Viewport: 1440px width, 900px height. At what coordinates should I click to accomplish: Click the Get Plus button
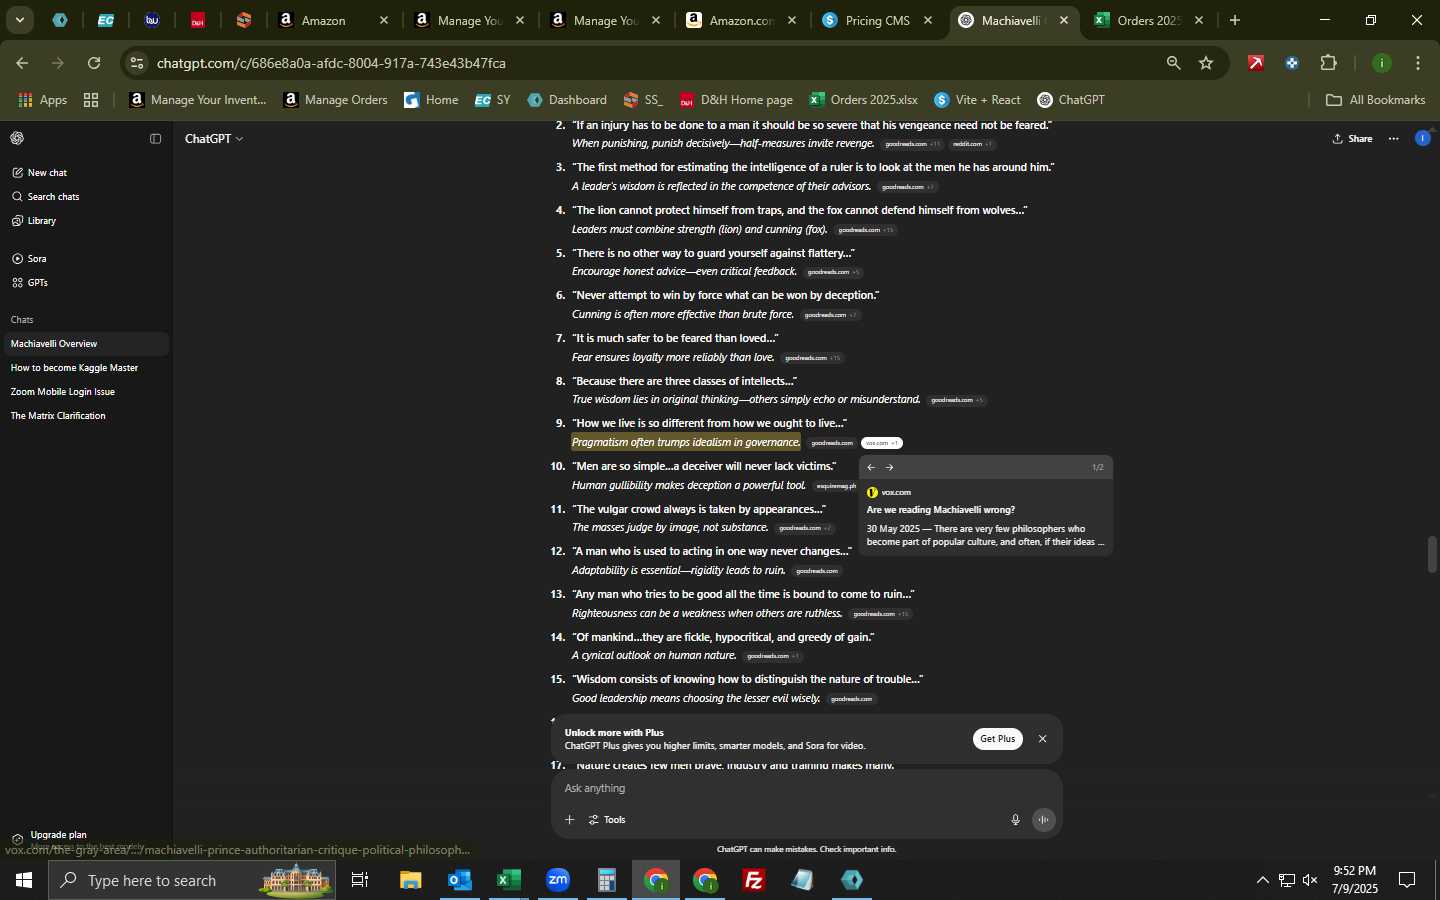click(x=997, y=739)
